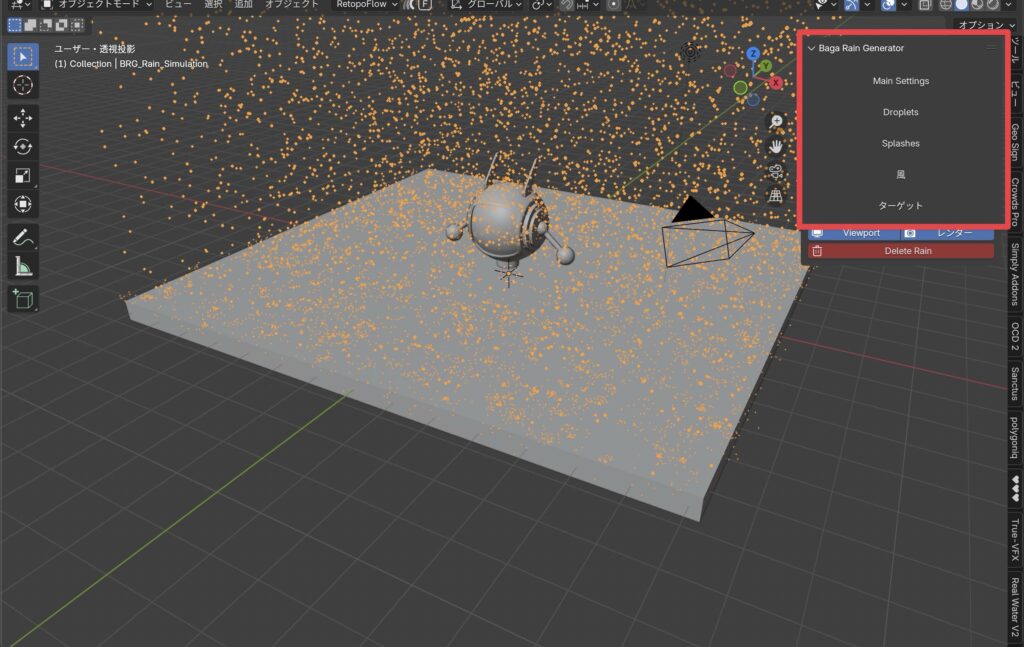
Task: Open the polygoniq sidebar tab
Action: click(x=1016, y=437)
